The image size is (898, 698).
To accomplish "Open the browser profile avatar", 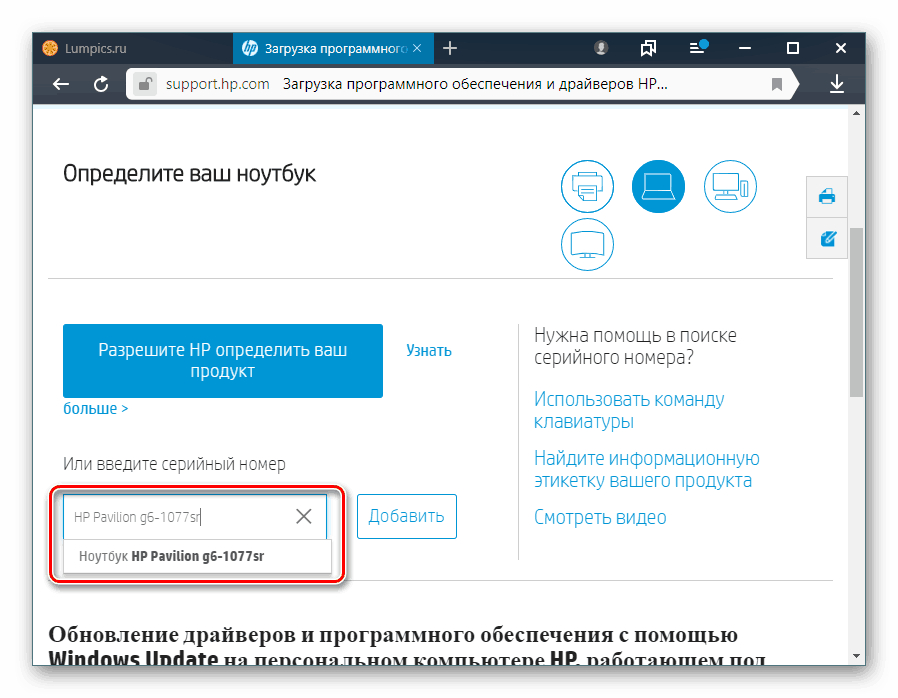I will [x=601, y=48].
